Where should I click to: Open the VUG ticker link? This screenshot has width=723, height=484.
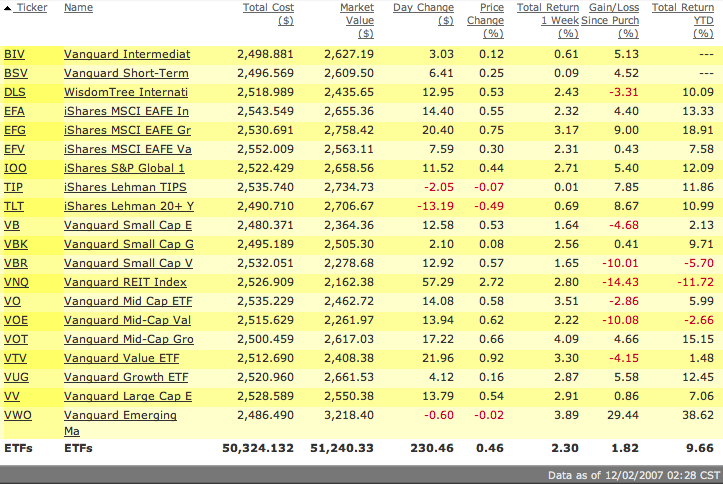16,377
